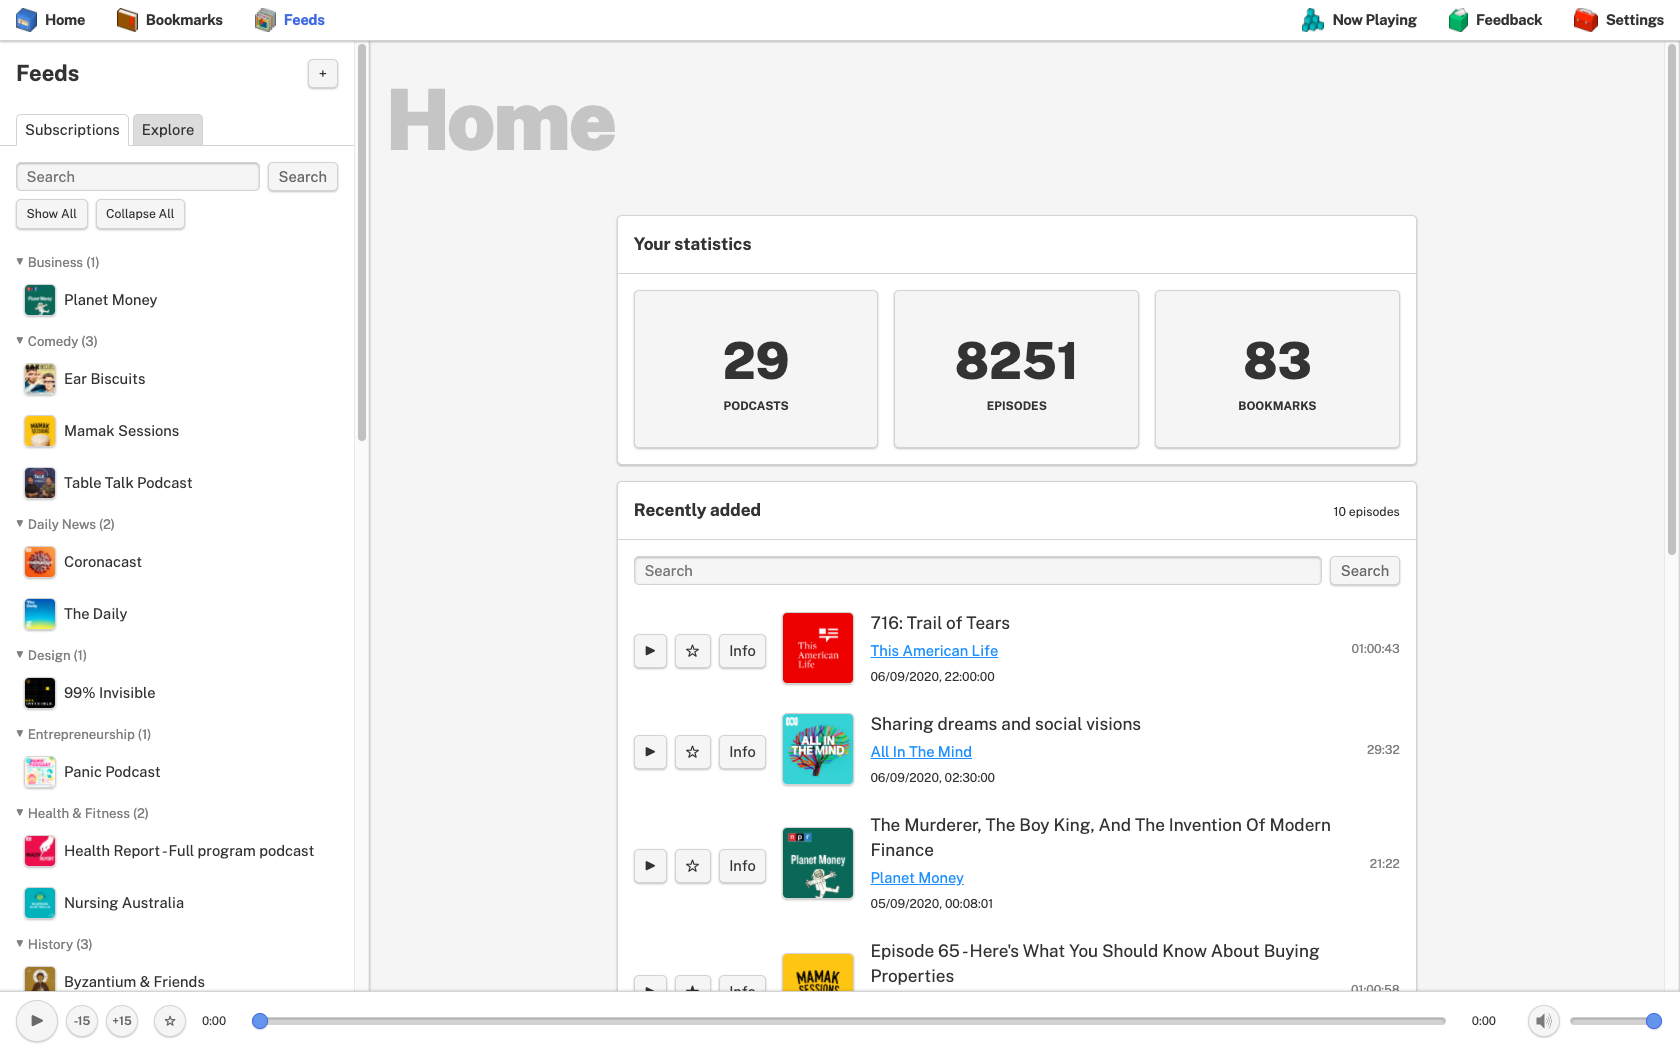Click the Feedback icon

[x=1458, y=20]
